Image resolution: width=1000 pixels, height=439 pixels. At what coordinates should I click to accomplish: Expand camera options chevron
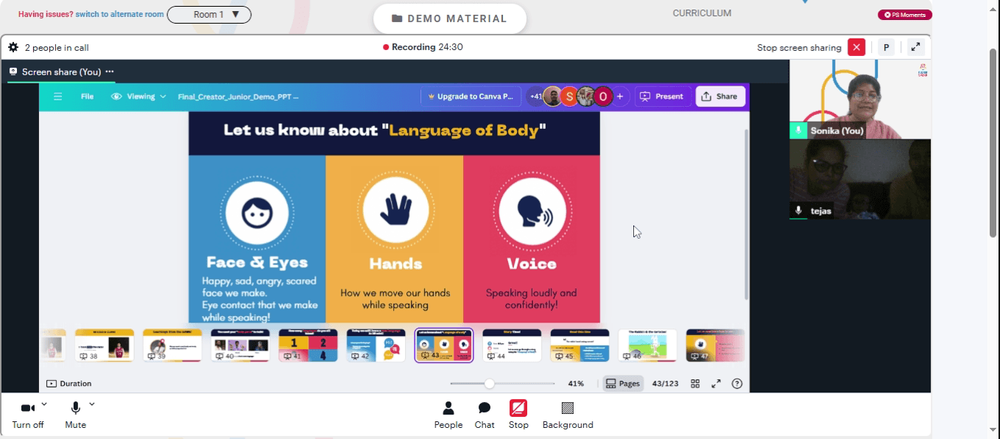[x=44, y=404]
